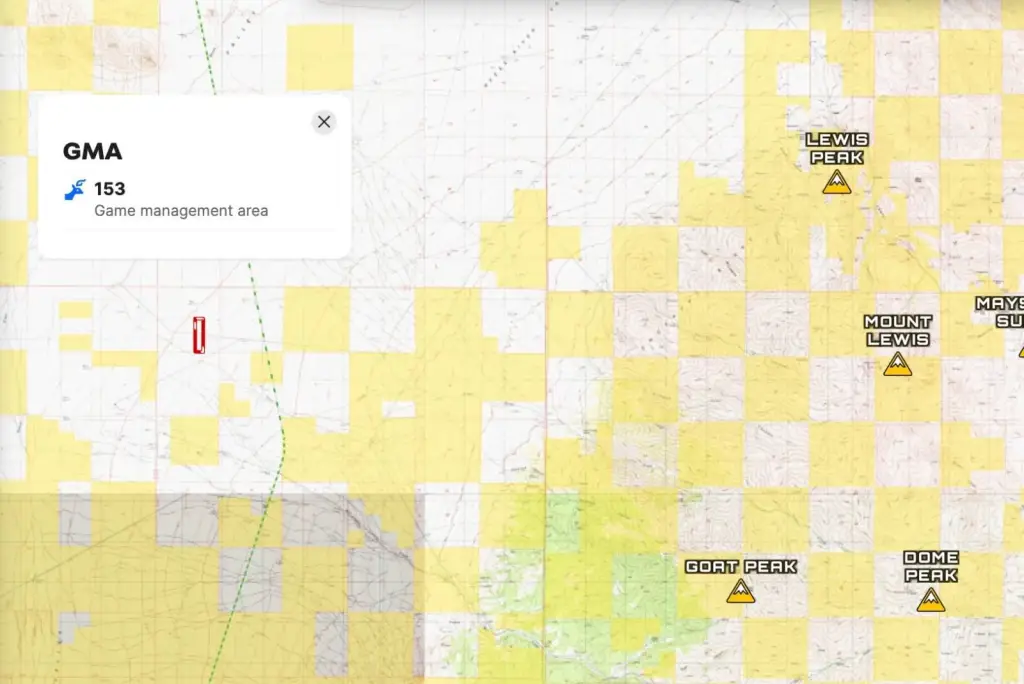Screen dimensions: 1024x684
Task: Click the red rectangular parcel marker
Action: [199, 334]
